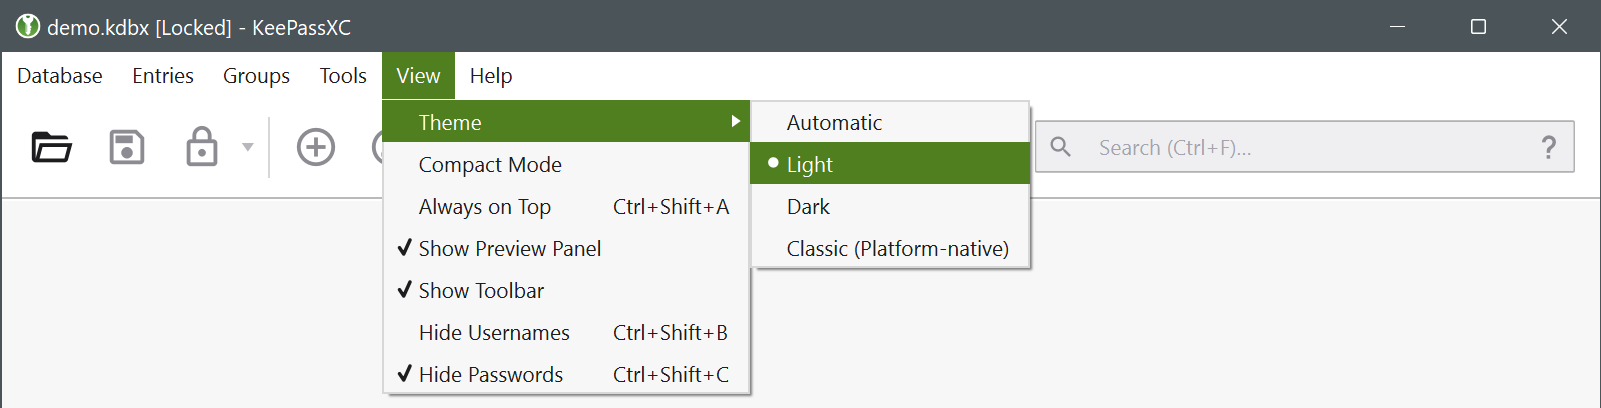Image resolution: width=1601 pixels, height=408 pixels.
Task: Toggle the Show Toolbar option
Action: (481, 291)
